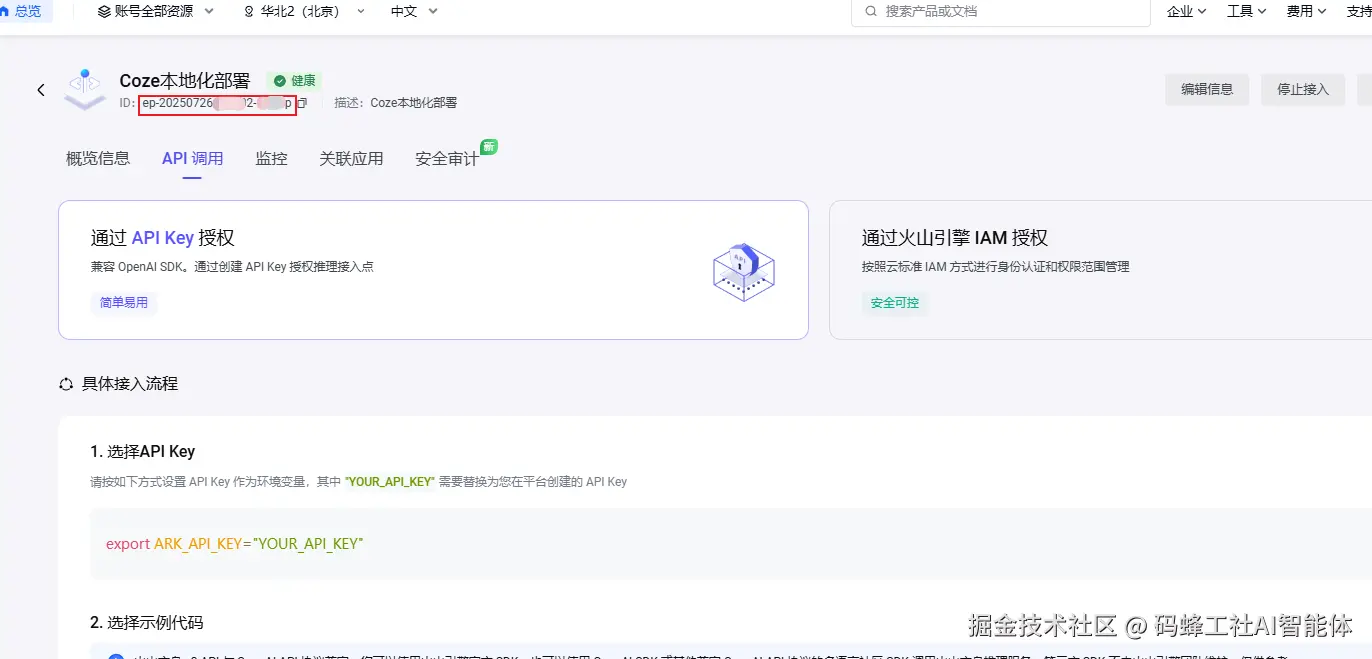Open the 华北2（北京） region dropdown

304,11
